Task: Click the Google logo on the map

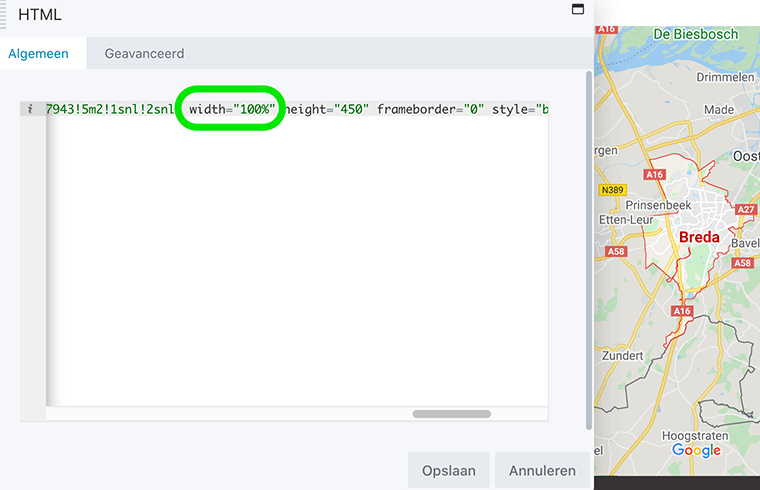Action: (696, 450)
